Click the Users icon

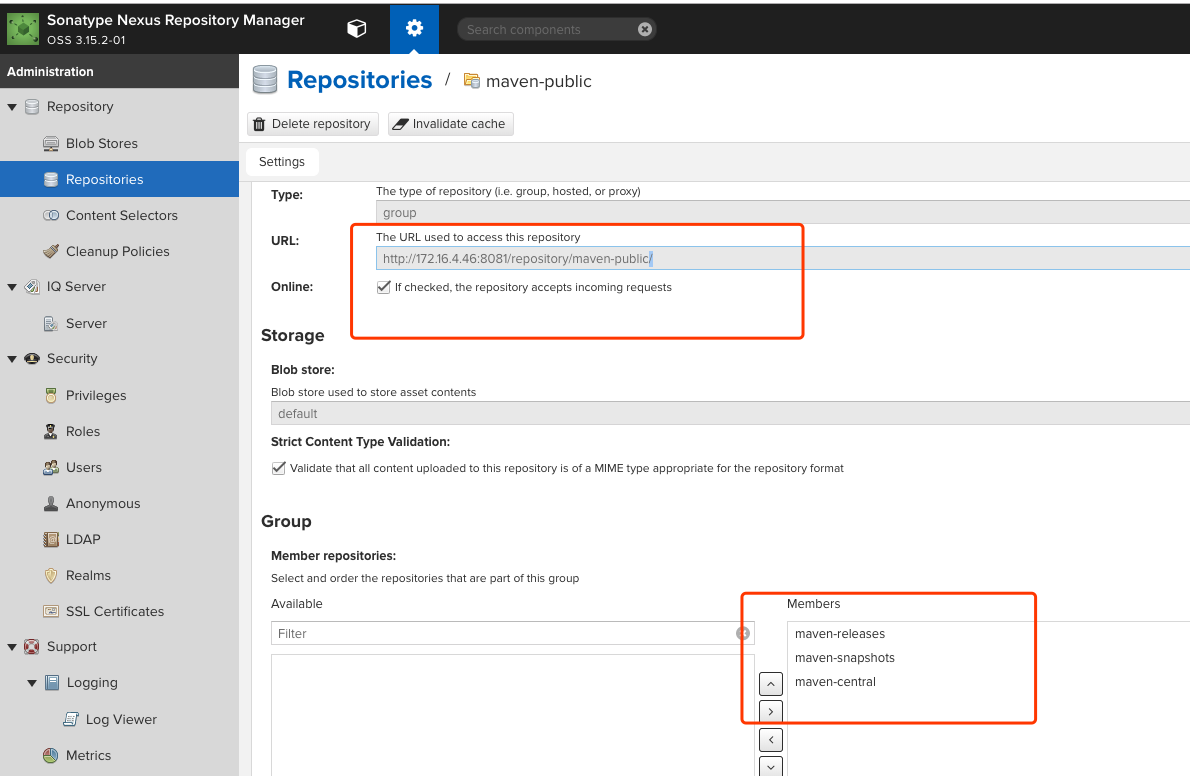[51, 468]
